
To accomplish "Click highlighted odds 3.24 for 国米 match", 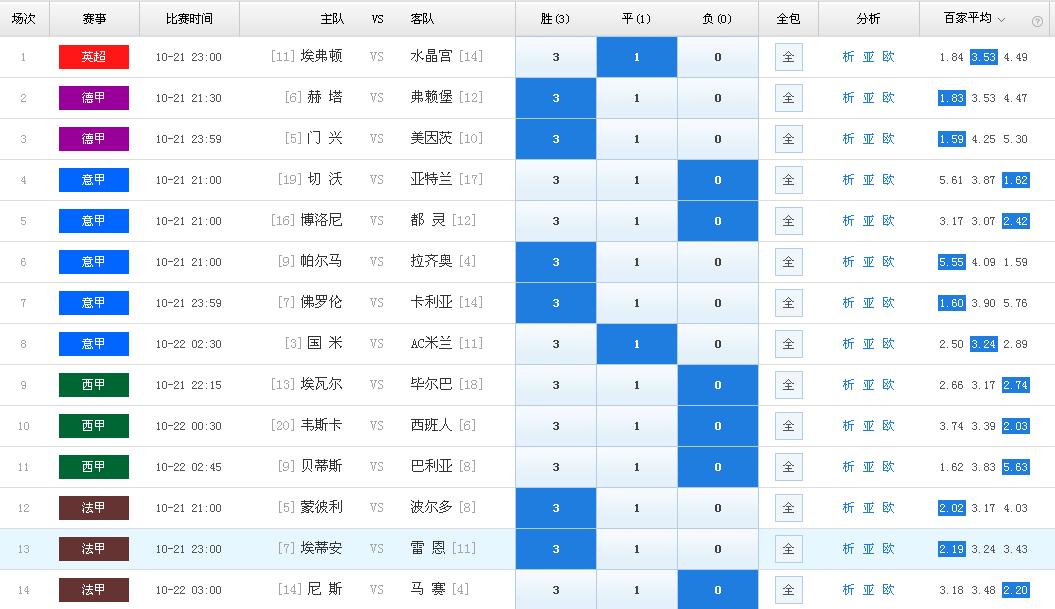I will 983,344.
